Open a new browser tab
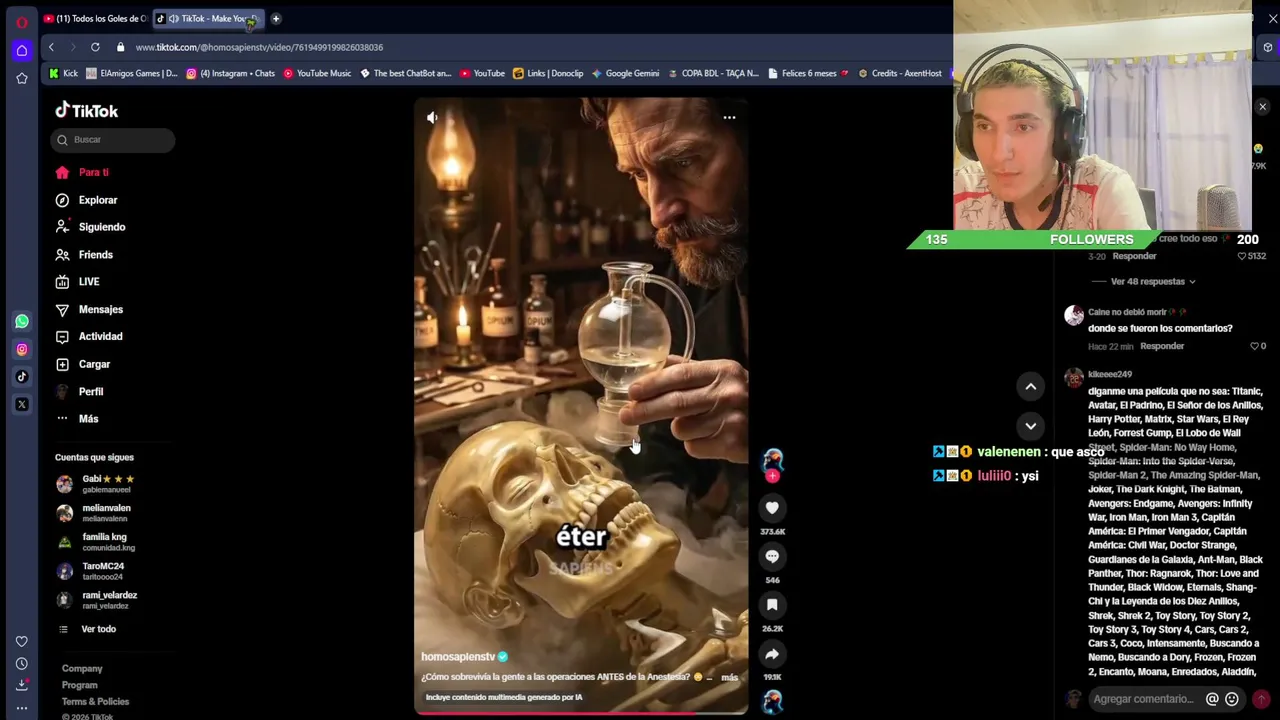Viewport: 1280px width, 720px height. point(276,19)
